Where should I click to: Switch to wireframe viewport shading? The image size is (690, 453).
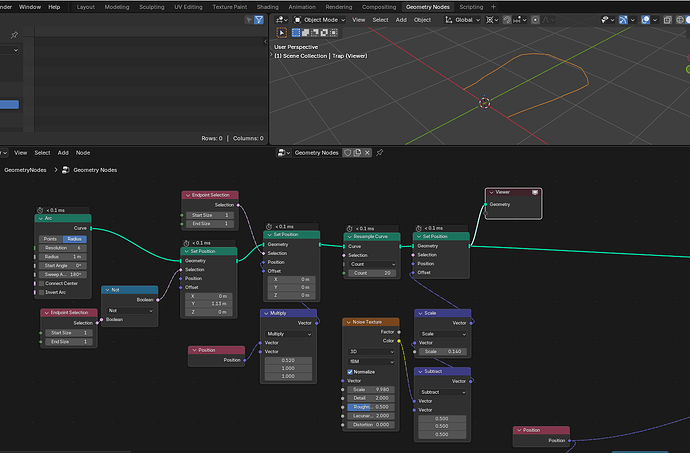coord(680,20)
